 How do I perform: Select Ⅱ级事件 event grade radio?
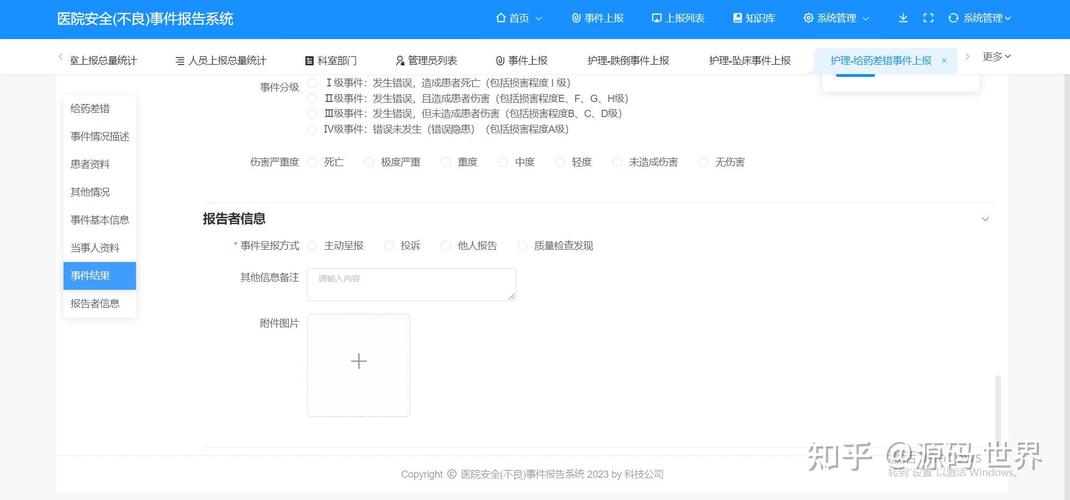tap(312, 98)
